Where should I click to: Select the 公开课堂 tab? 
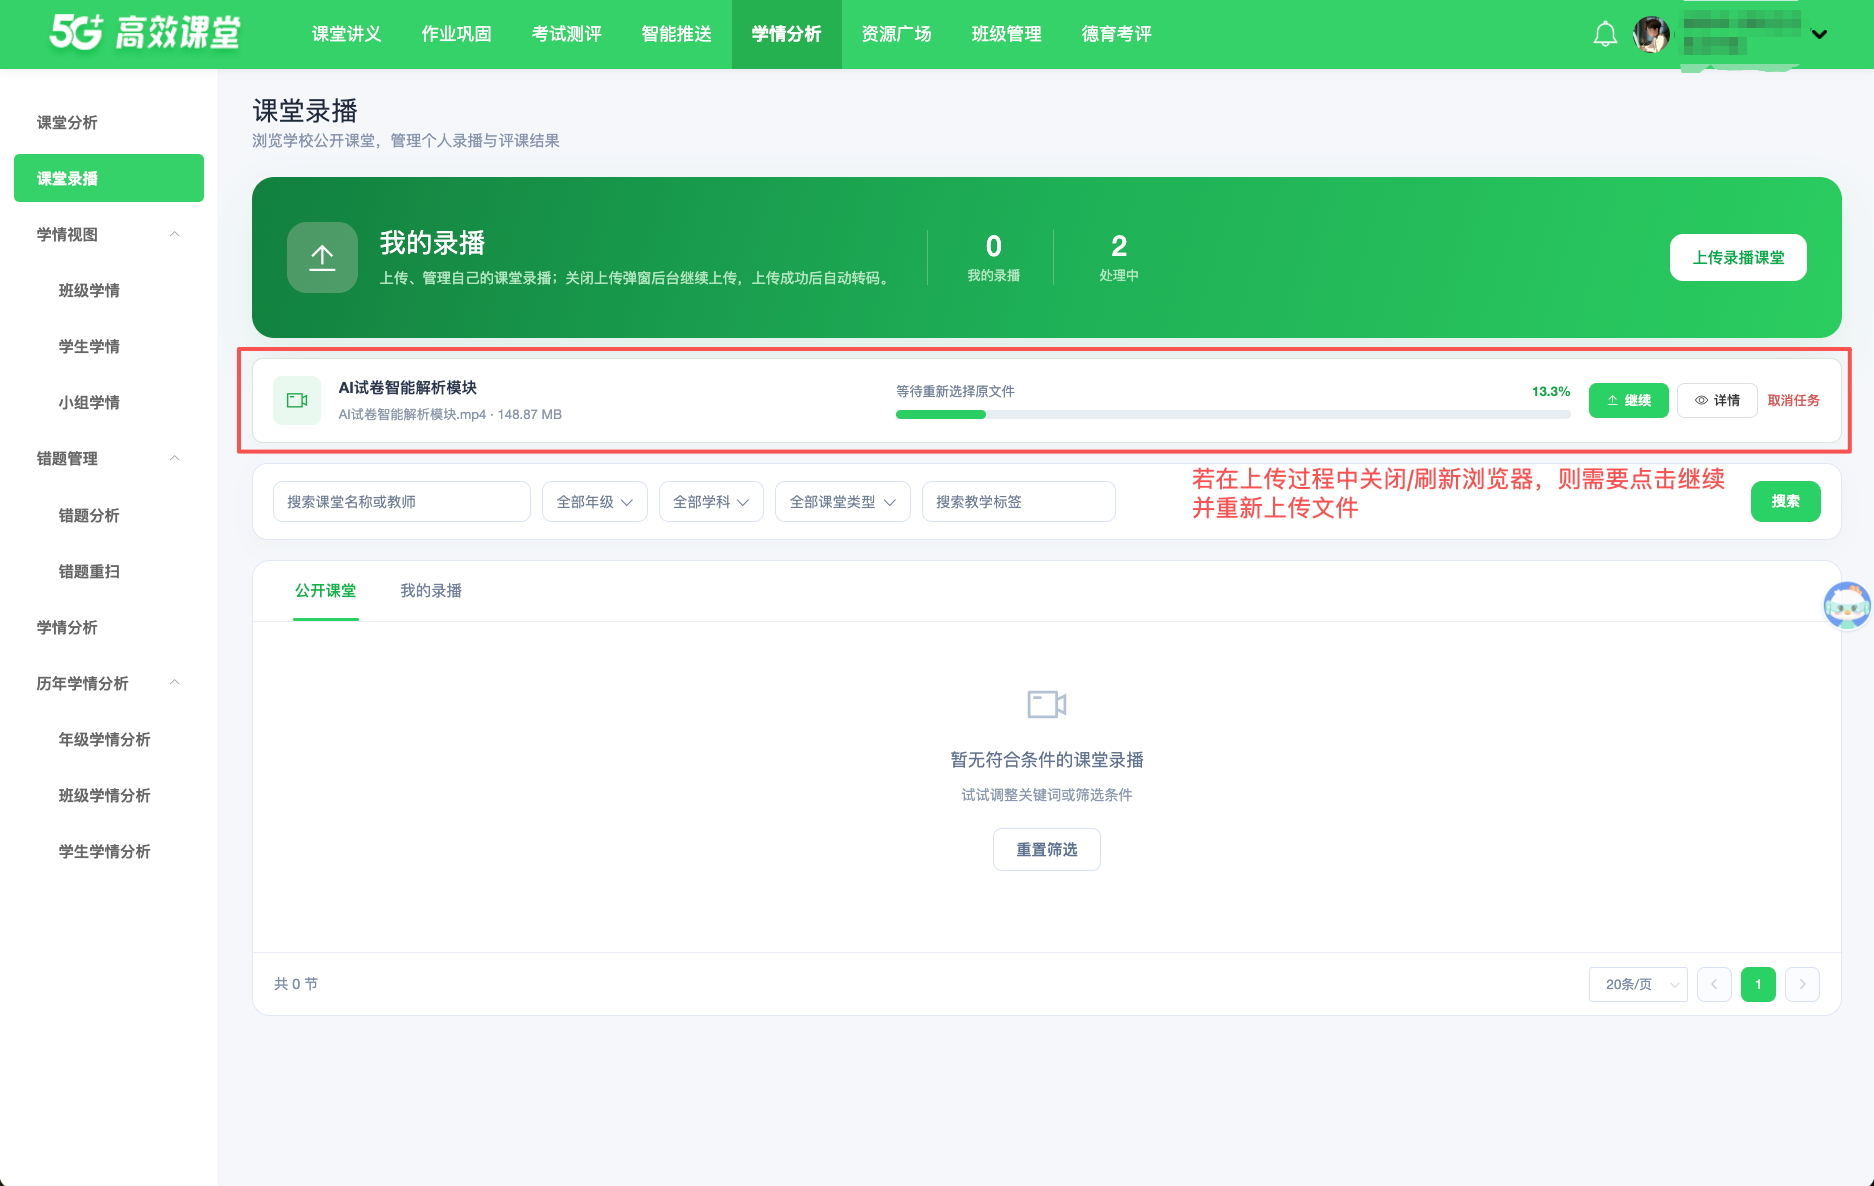click(326, 591)
